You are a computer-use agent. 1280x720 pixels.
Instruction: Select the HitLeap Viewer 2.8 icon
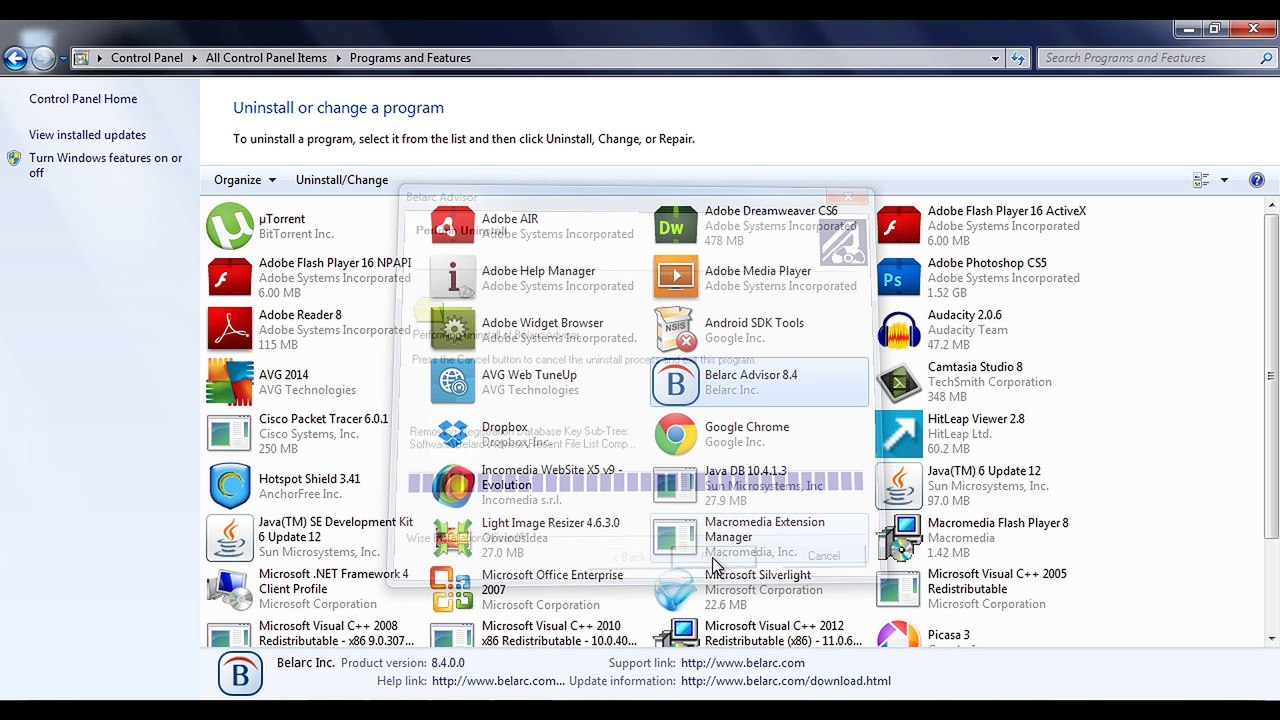point(898,434)
